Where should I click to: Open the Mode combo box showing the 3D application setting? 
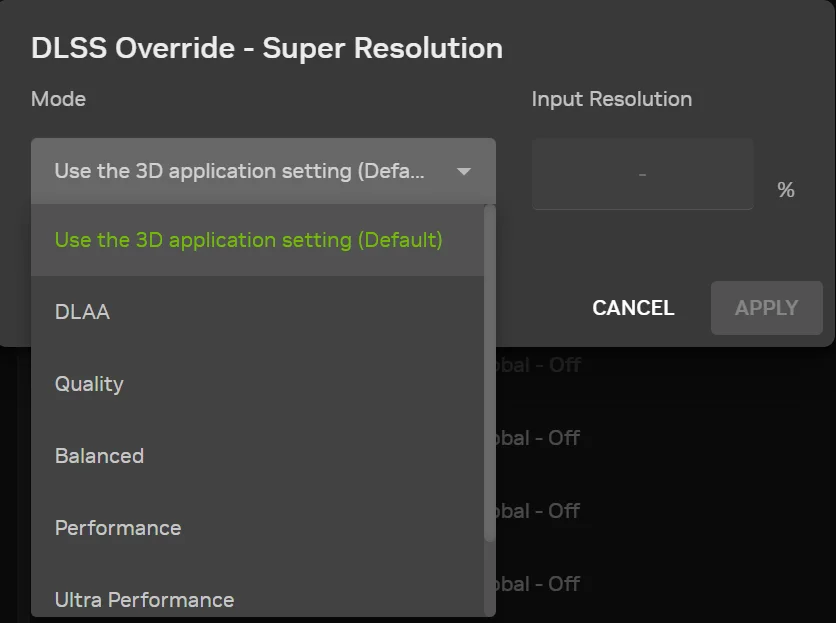pos(240,172)
